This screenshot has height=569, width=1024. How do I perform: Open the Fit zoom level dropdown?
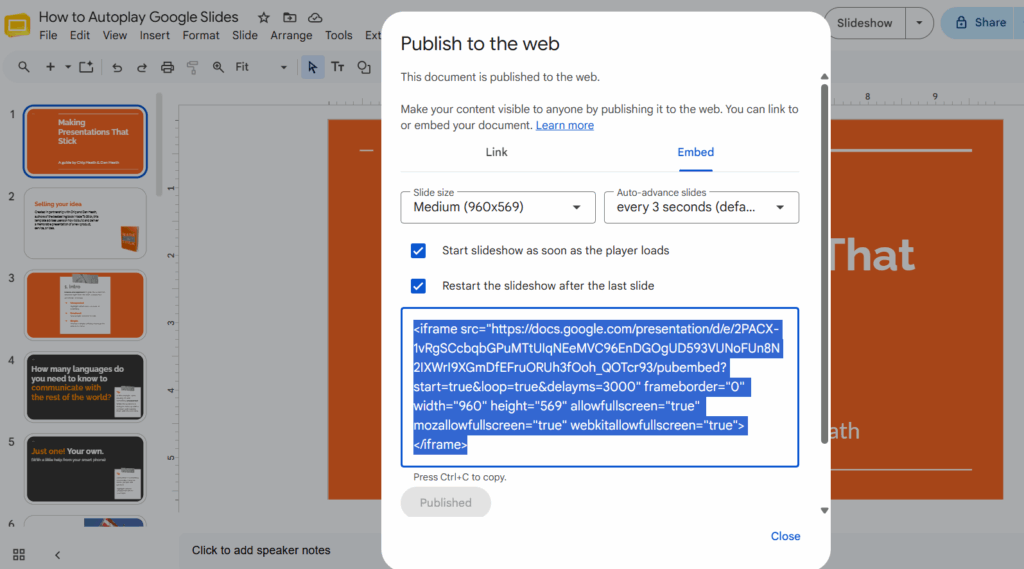pyautogui.click(x=261, y=67)
